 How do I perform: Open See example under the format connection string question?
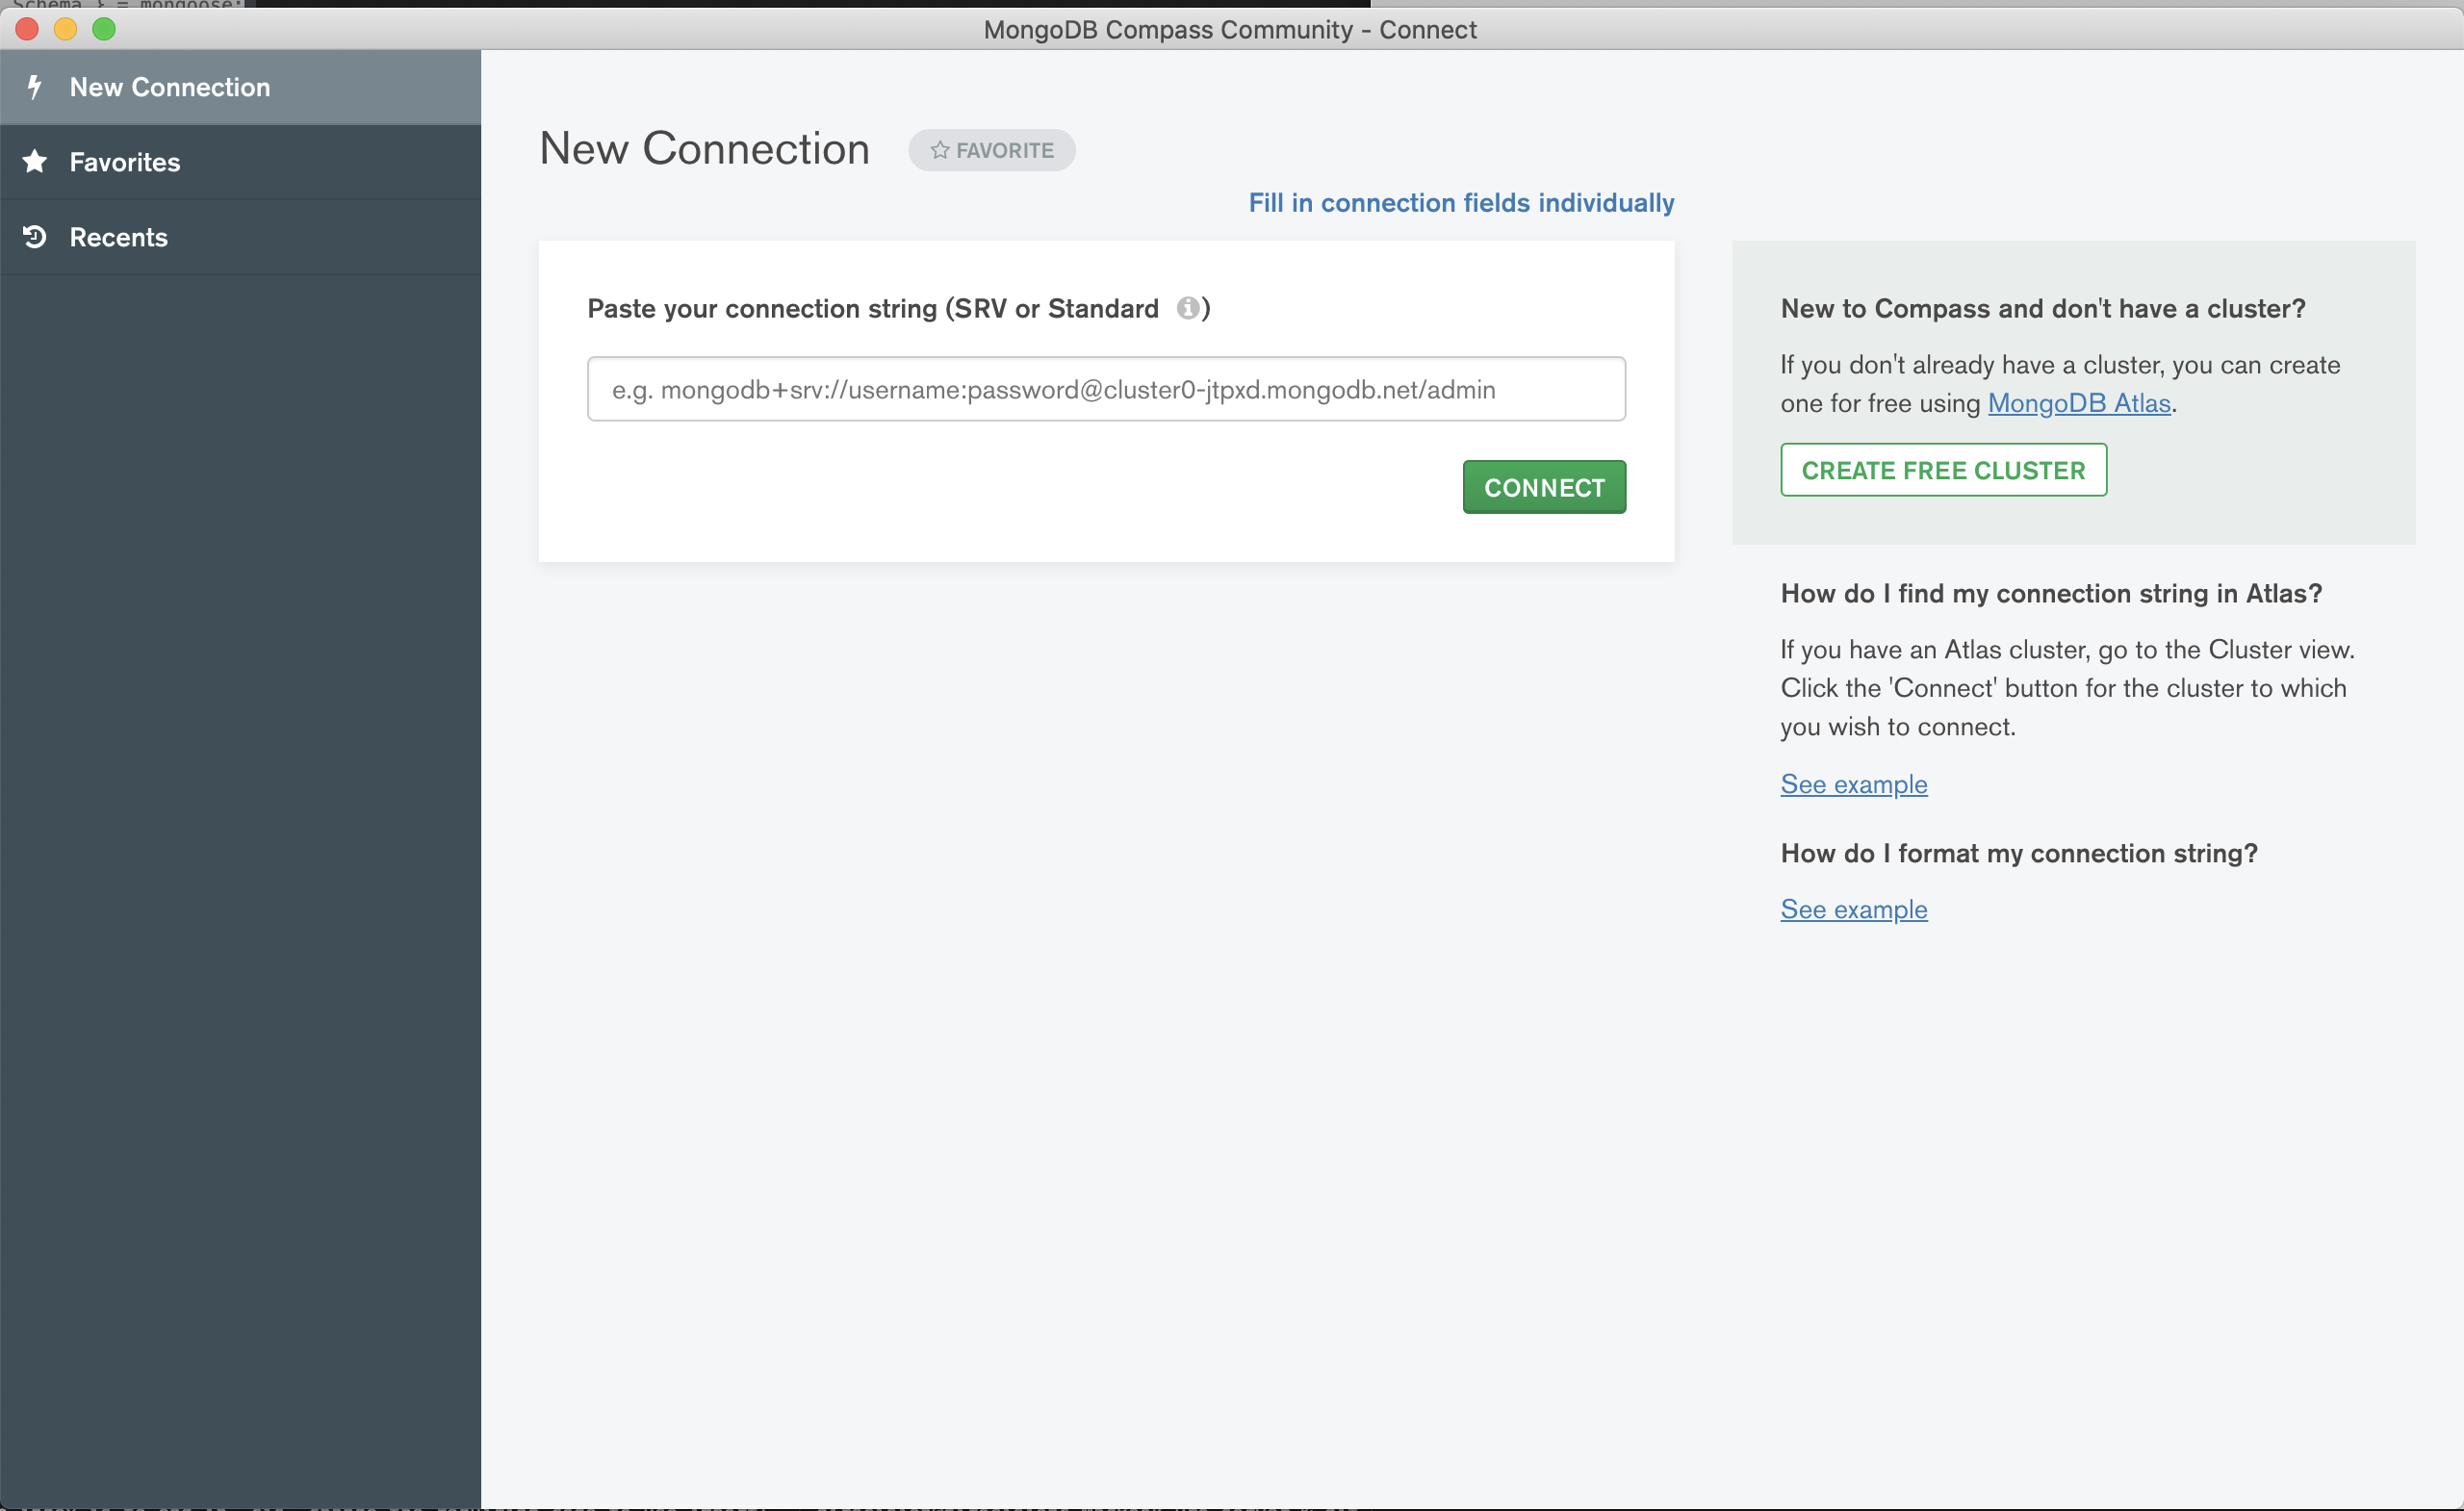click(1853, 909)
